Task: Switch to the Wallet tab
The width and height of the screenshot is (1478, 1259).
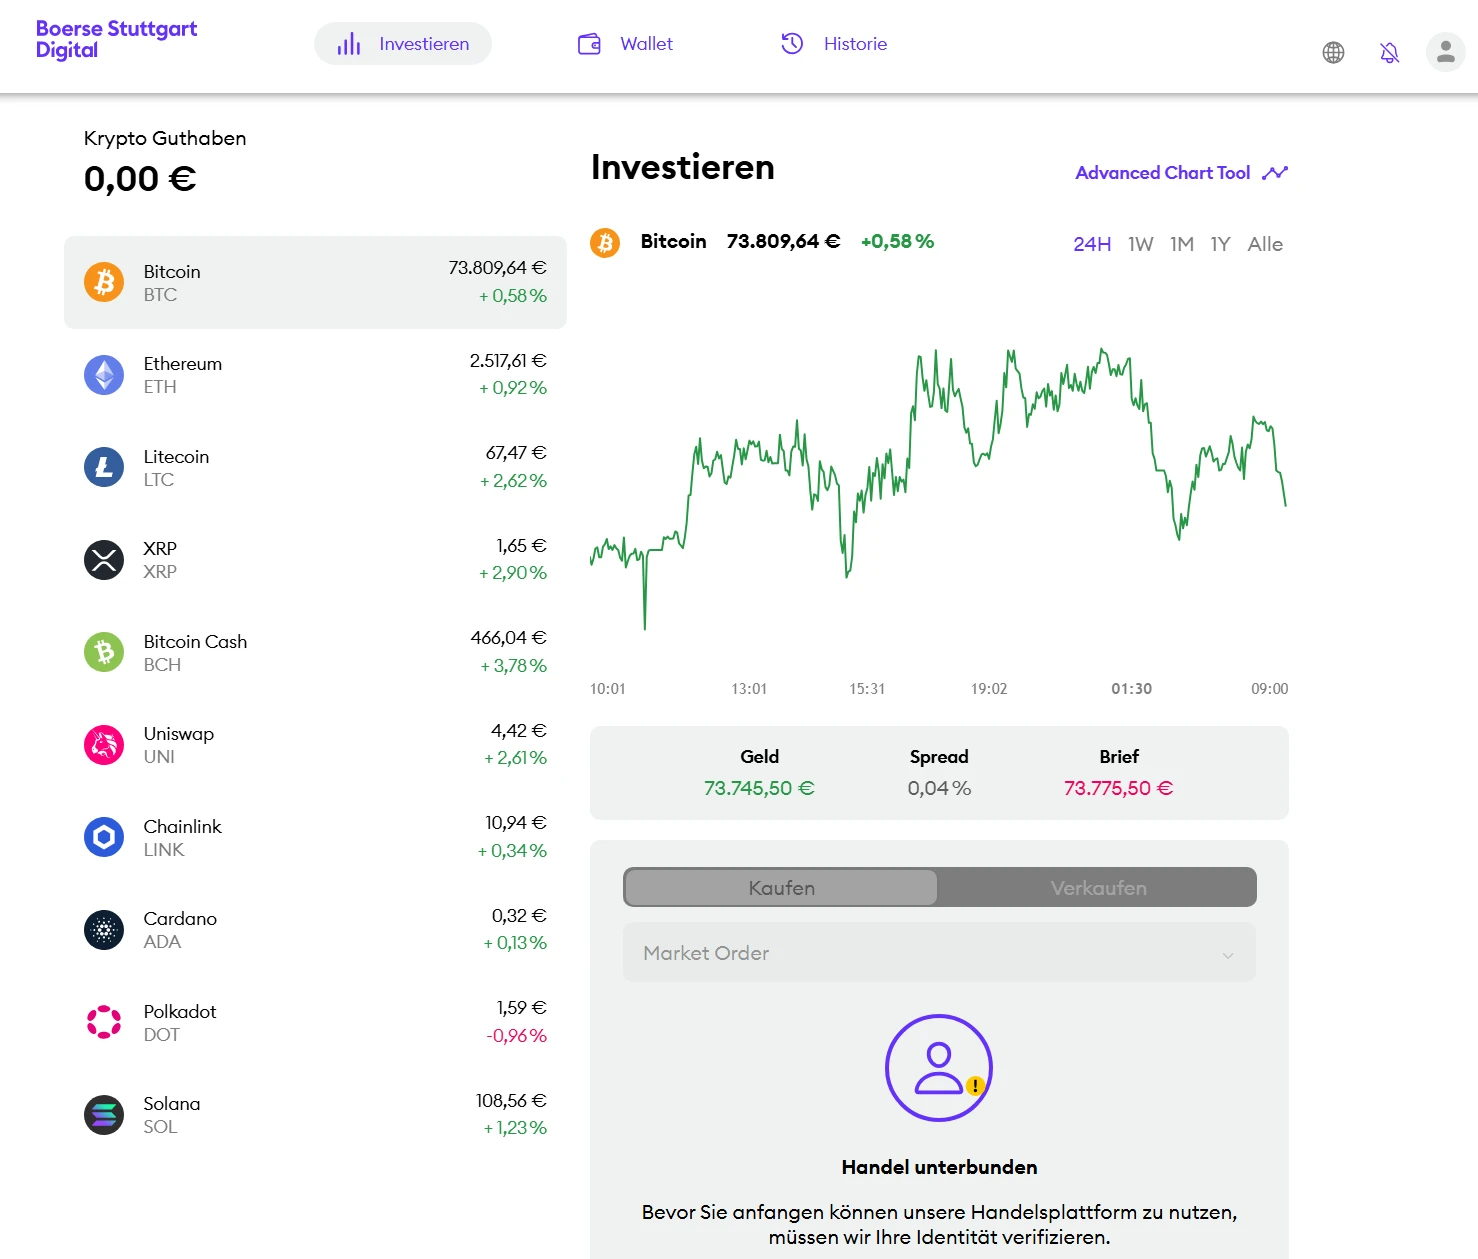Action: click(x=626, y=44)
